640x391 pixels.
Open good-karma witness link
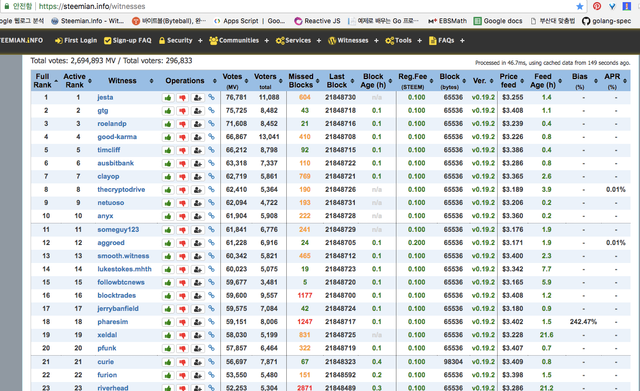point(117,137)
